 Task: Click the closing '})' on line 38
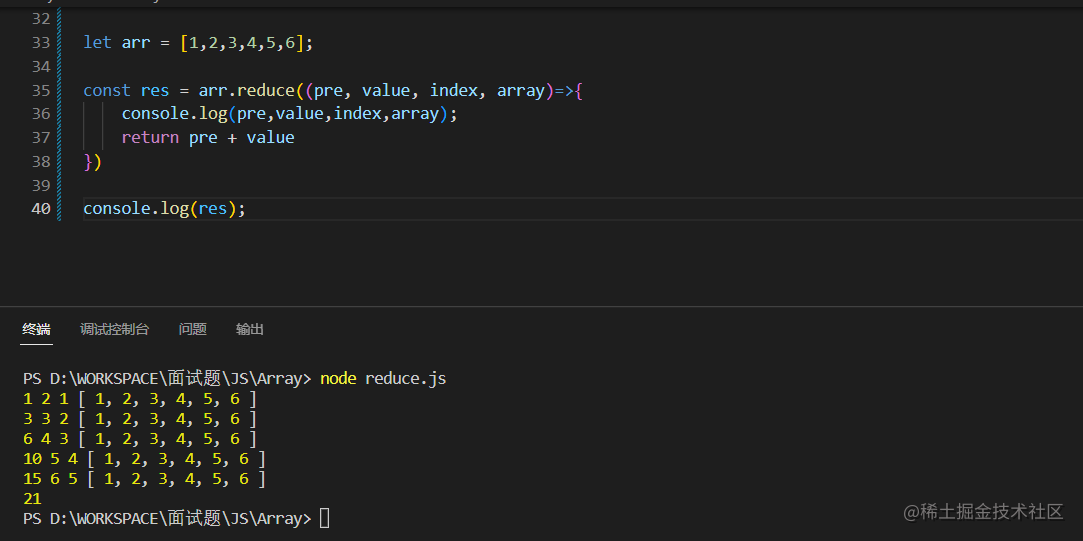click(93, 162)
